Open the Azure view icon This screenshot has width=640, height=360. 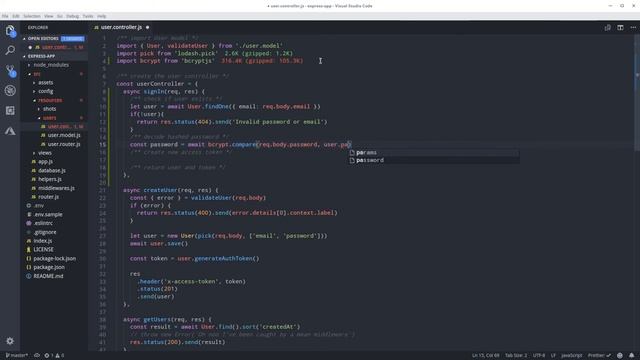[10, 131]
